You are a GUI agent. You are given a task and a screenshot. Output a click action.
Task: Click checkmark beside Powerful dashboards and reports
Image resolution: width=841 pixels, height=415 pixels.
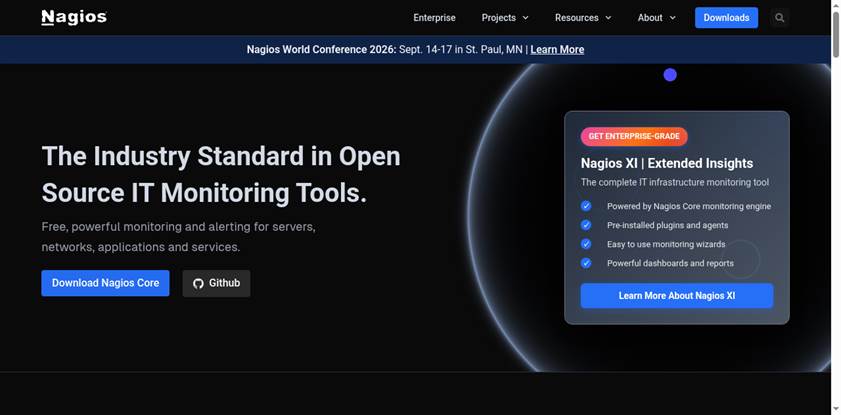[x=586, y=263]
